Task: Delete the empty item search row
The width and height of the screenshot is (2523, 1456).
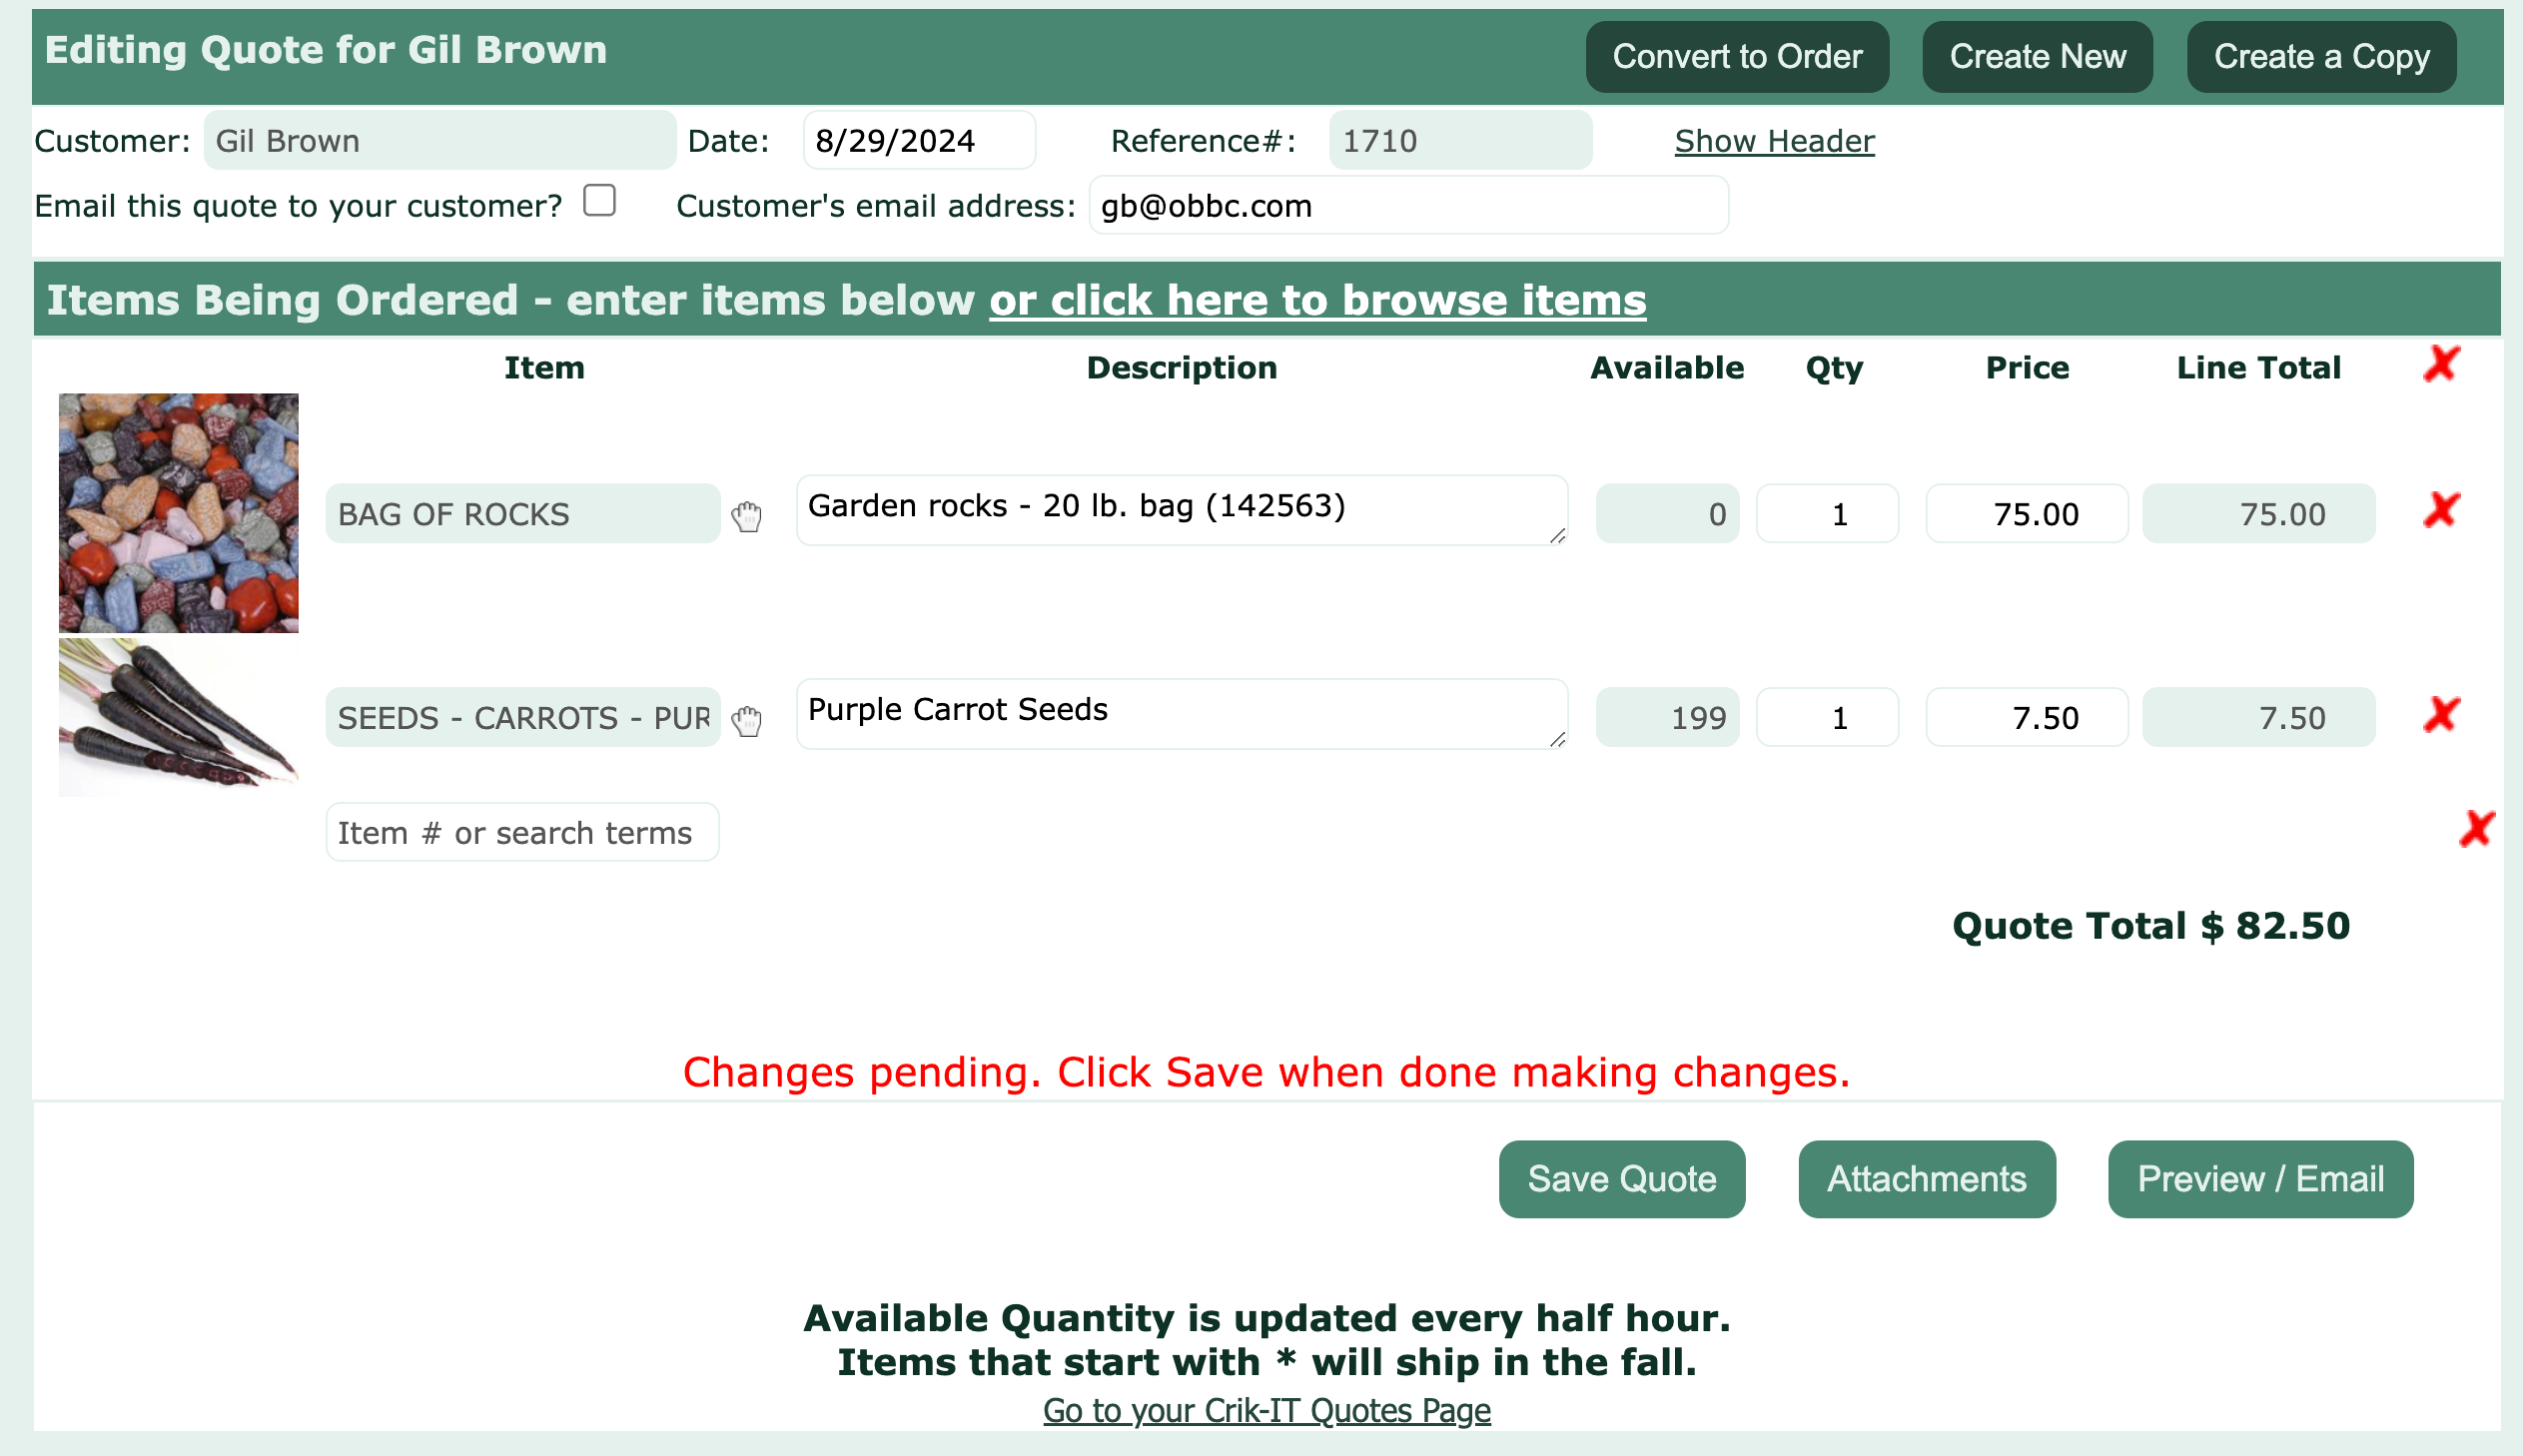Action: [x=2476, y=829]
